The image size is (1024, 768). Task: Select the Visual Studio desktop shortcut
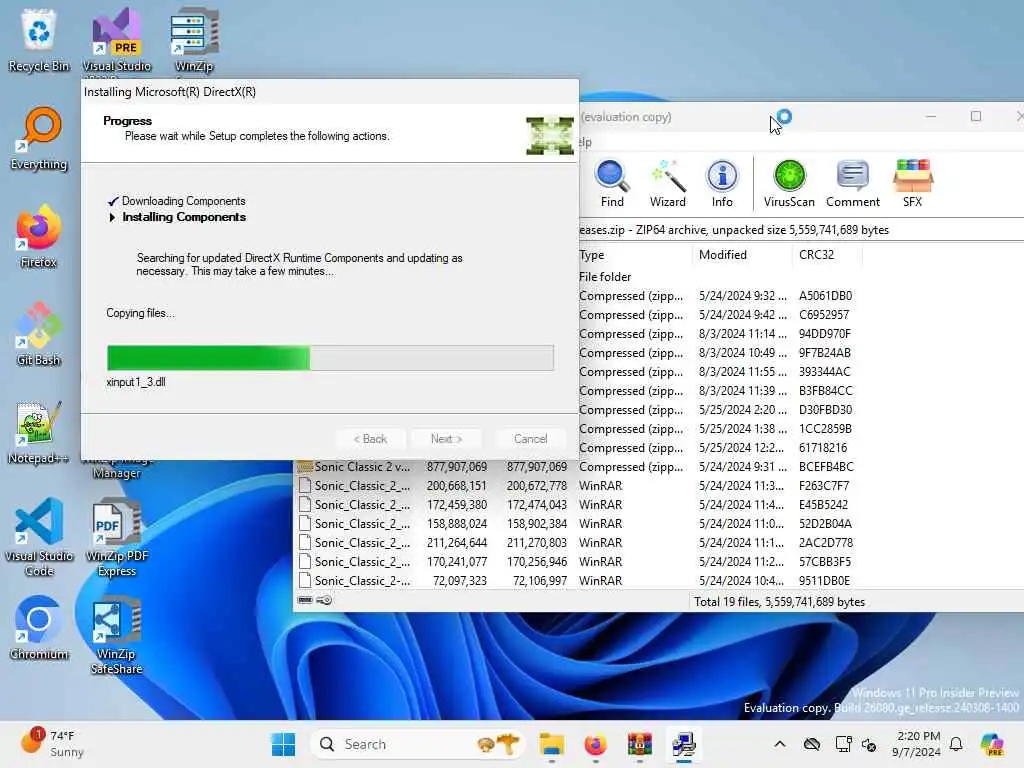pos(116,39)
